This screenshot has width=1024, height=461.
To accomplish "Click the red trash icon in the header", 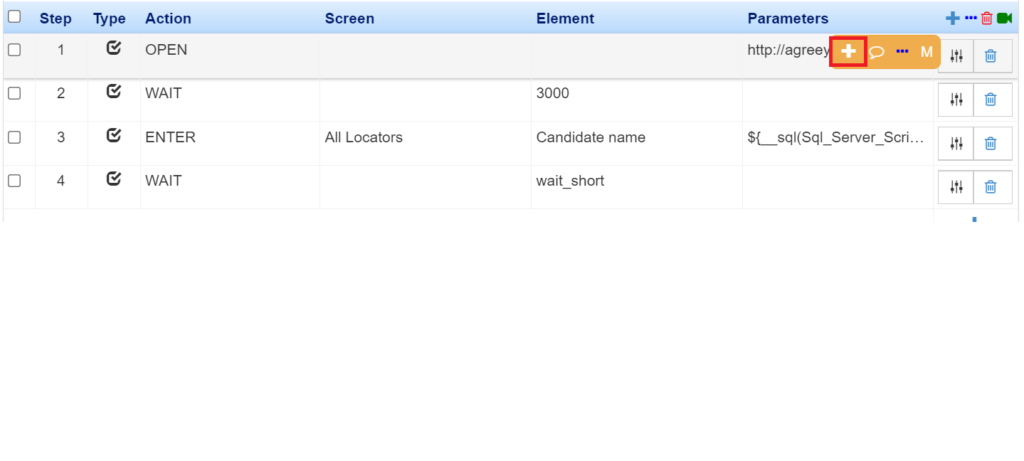I will (987, 18).
